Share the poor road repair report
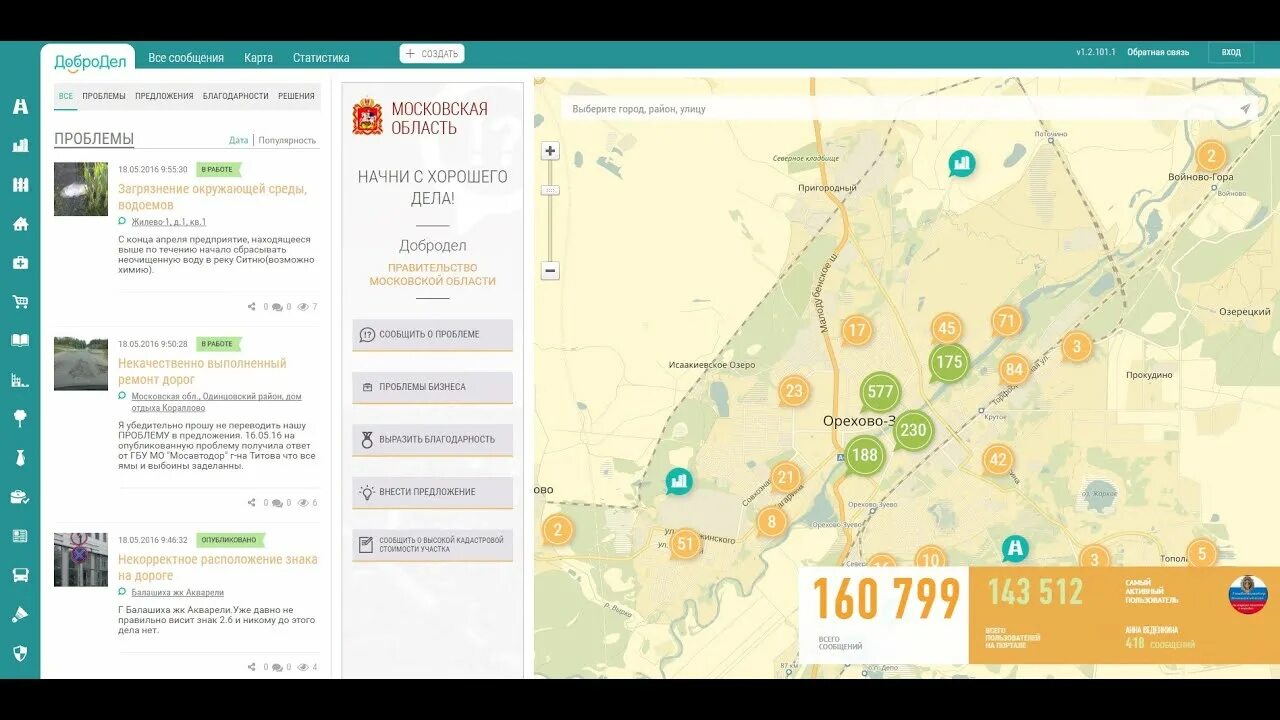1280x720 pixels. tap(252, 503)
